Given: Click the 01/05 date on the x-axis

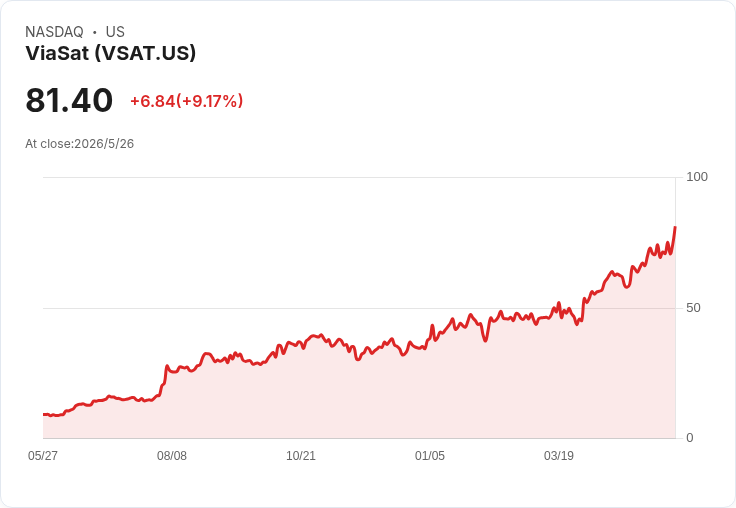Looking at the screenshot, I should point(429,456).
